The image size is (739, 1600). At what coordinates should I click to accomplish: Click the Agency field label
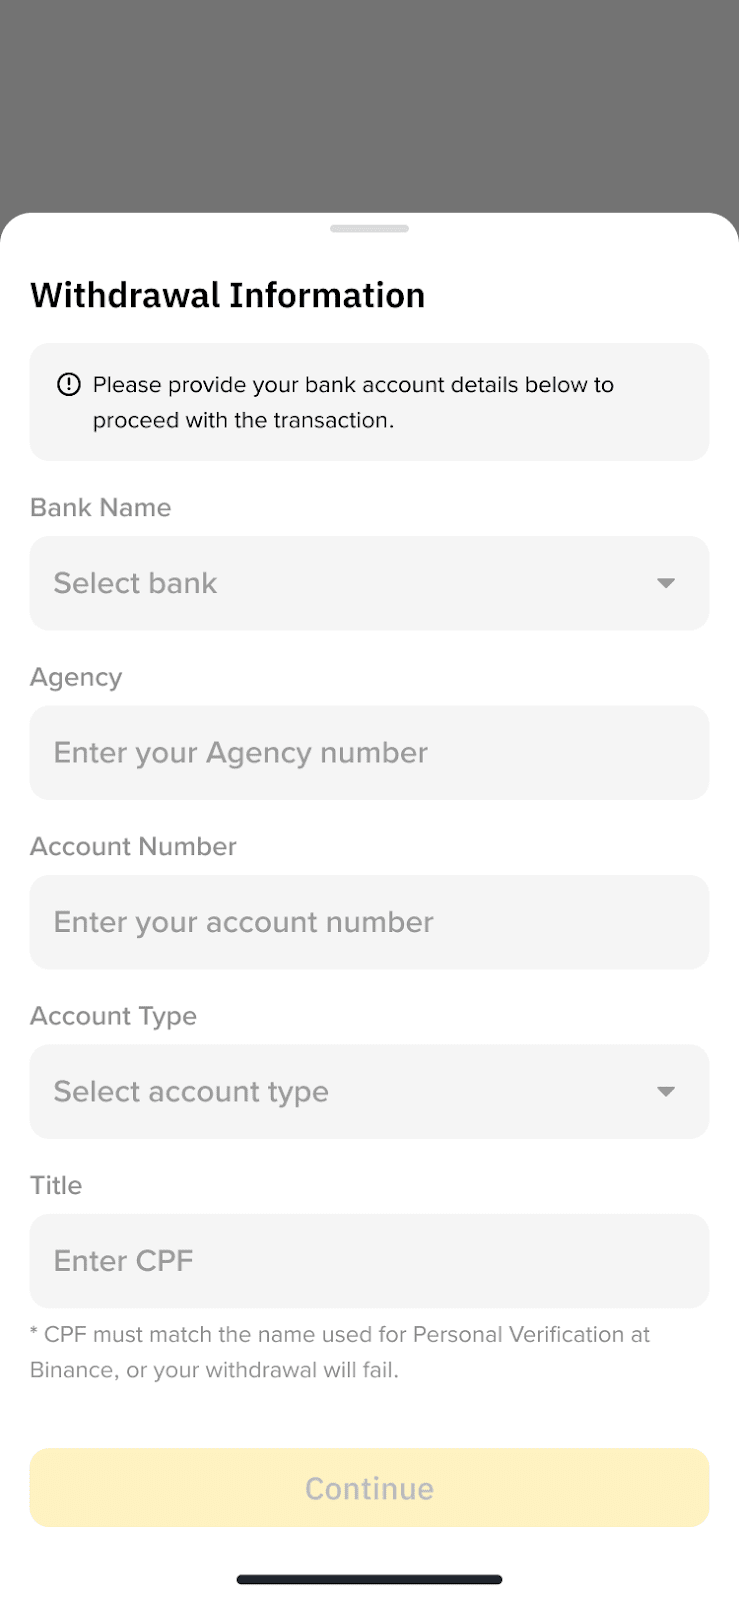76,678
